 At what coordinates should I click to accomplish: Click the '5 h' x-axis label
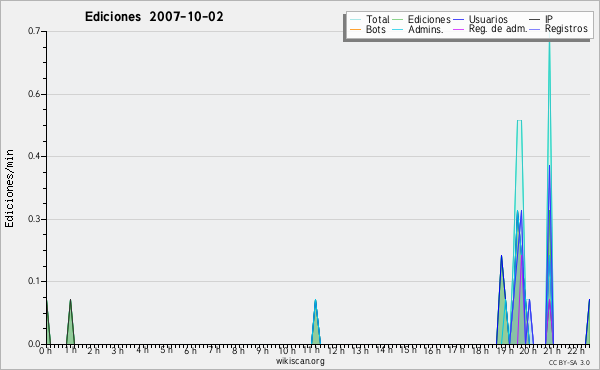[x=166, y=350]
